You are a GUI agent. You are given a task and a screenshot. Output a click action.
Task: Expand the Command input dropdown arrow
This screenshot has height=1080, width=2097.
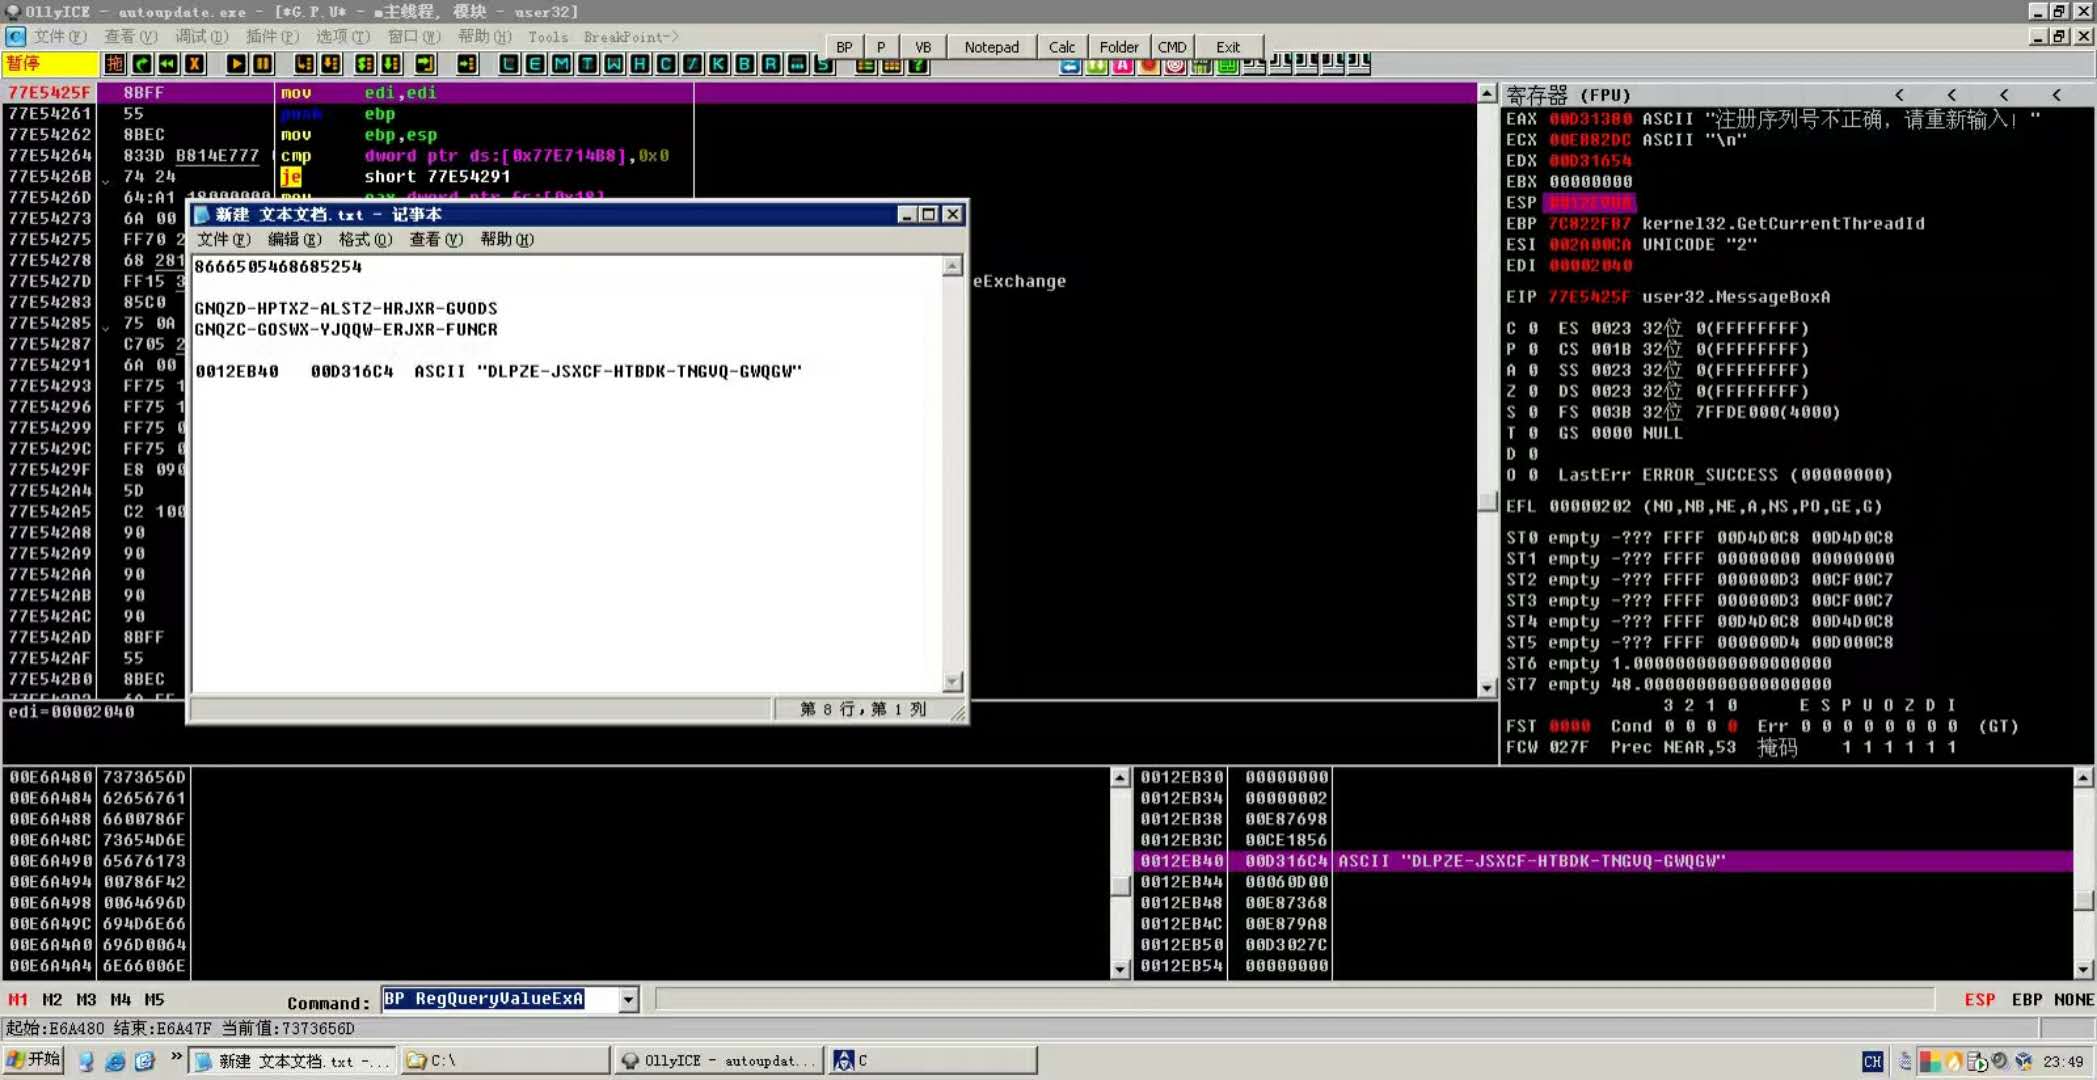(628, 999)
